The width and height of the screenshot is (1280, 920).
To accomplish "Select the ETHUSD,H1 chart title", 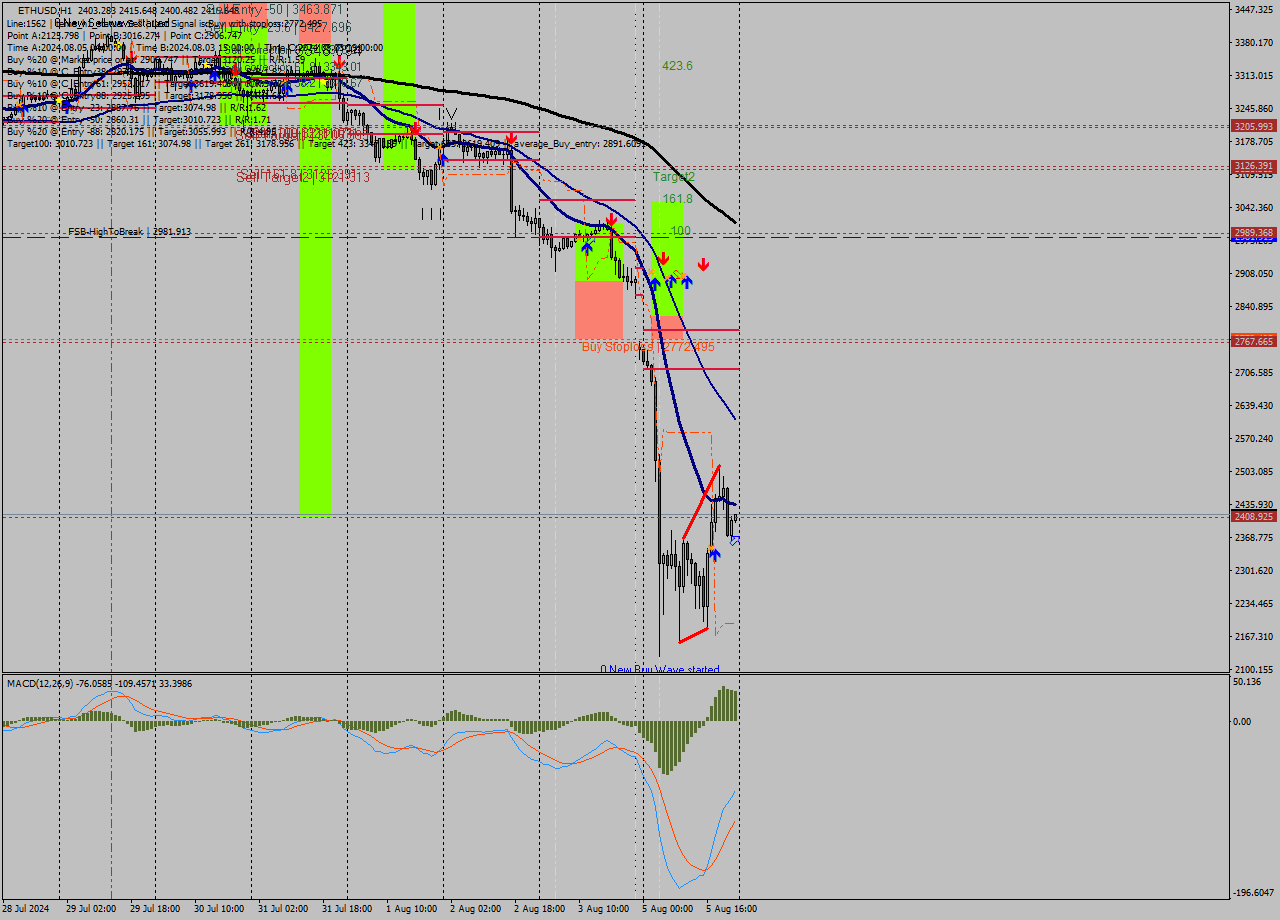I will [45, 10].
